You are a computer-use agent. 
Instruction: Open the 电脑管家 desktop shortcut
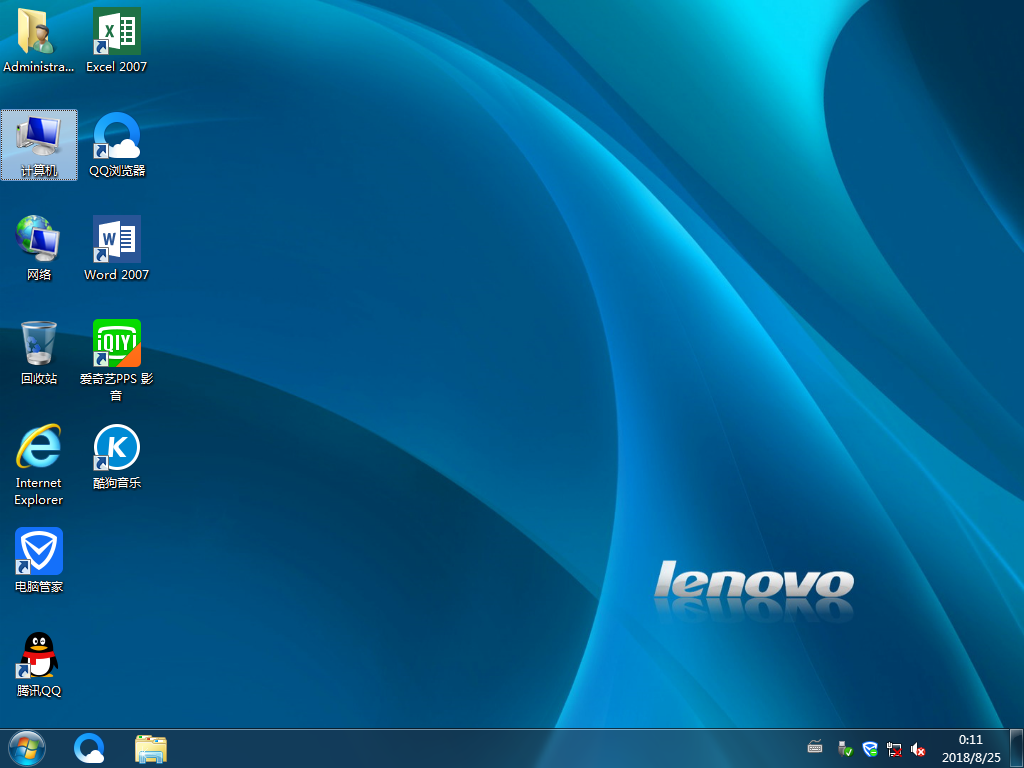coord(39,560)
